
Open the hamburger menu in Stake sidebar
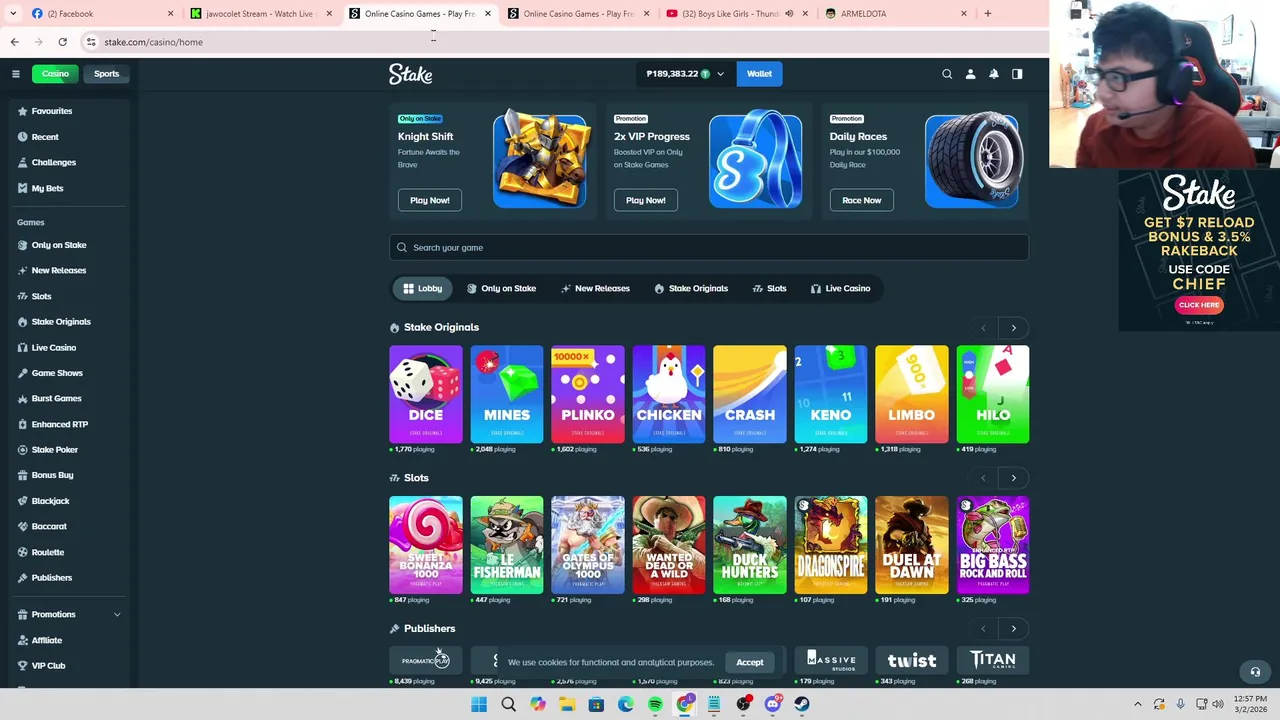tap(15, 74)
